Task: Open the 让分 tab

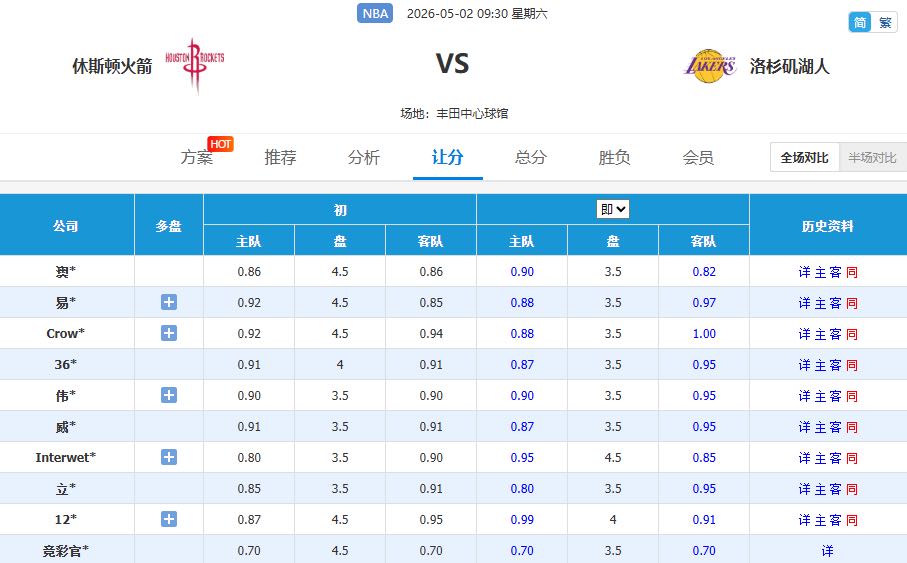Action: point(448,157)
